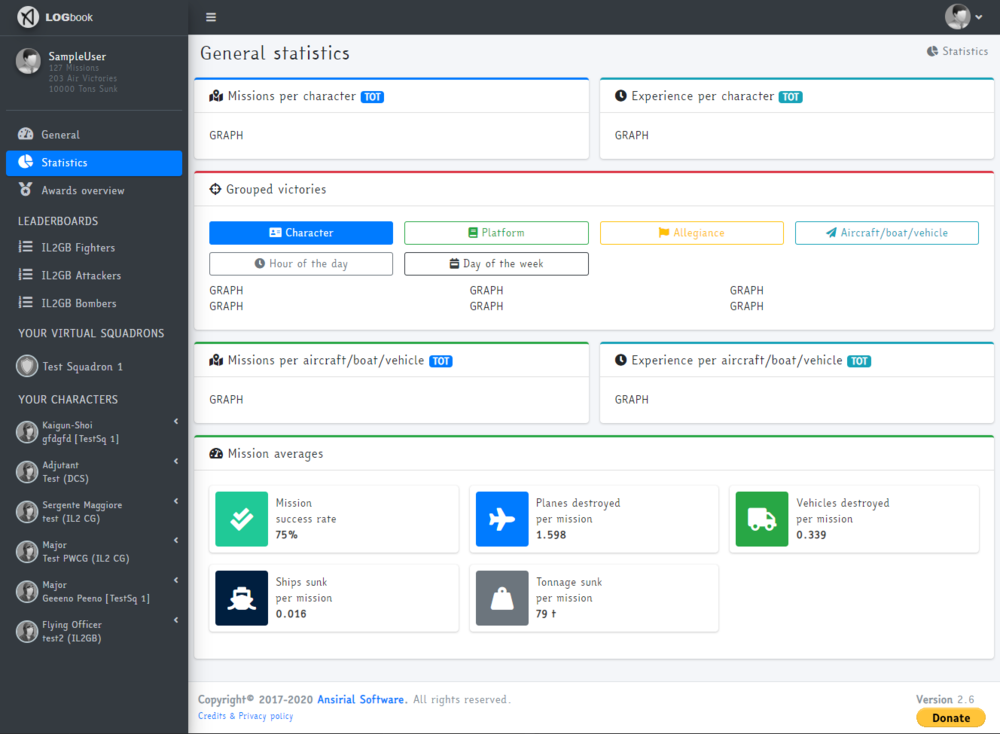Screen dimensions: 1000x734
Task: Select the Hour of the day grouping
Action: (x=301, y=264)
